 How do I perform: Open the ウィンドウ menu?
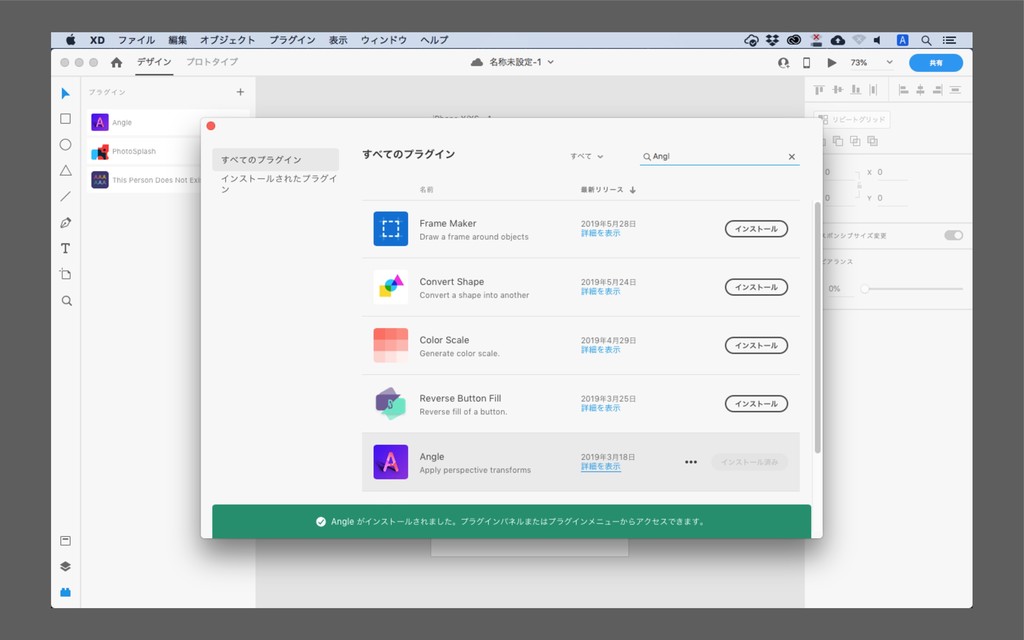point(383,40)
